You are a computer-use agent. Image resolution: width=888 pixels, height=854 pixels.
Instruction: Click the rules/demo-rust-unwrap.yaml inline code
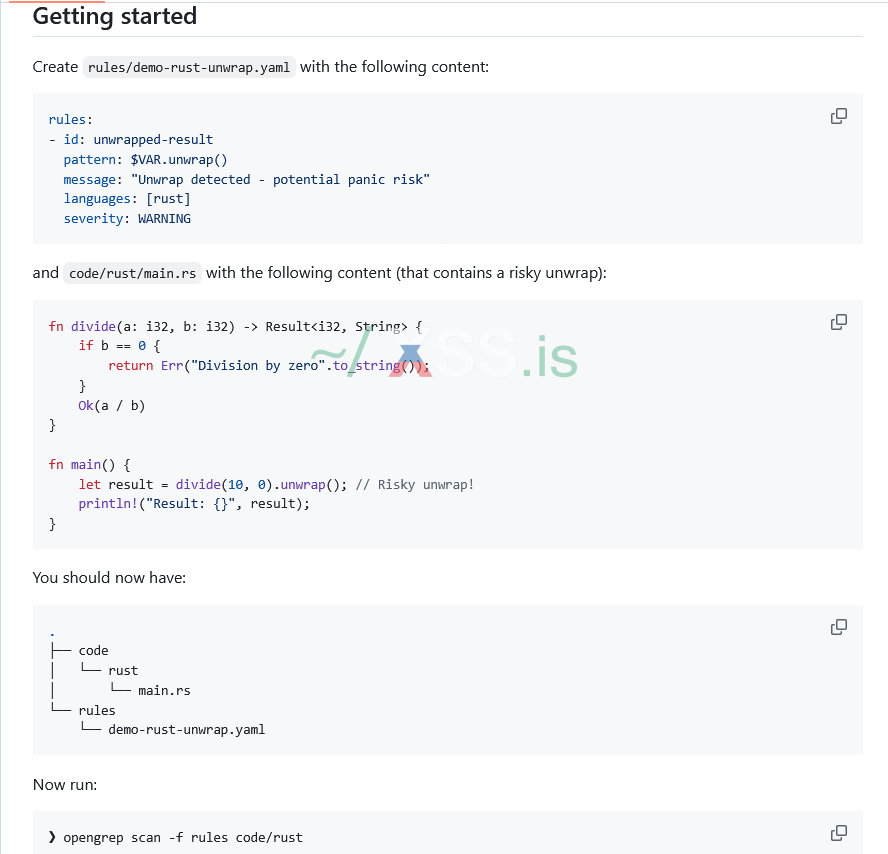click(189, 68)
